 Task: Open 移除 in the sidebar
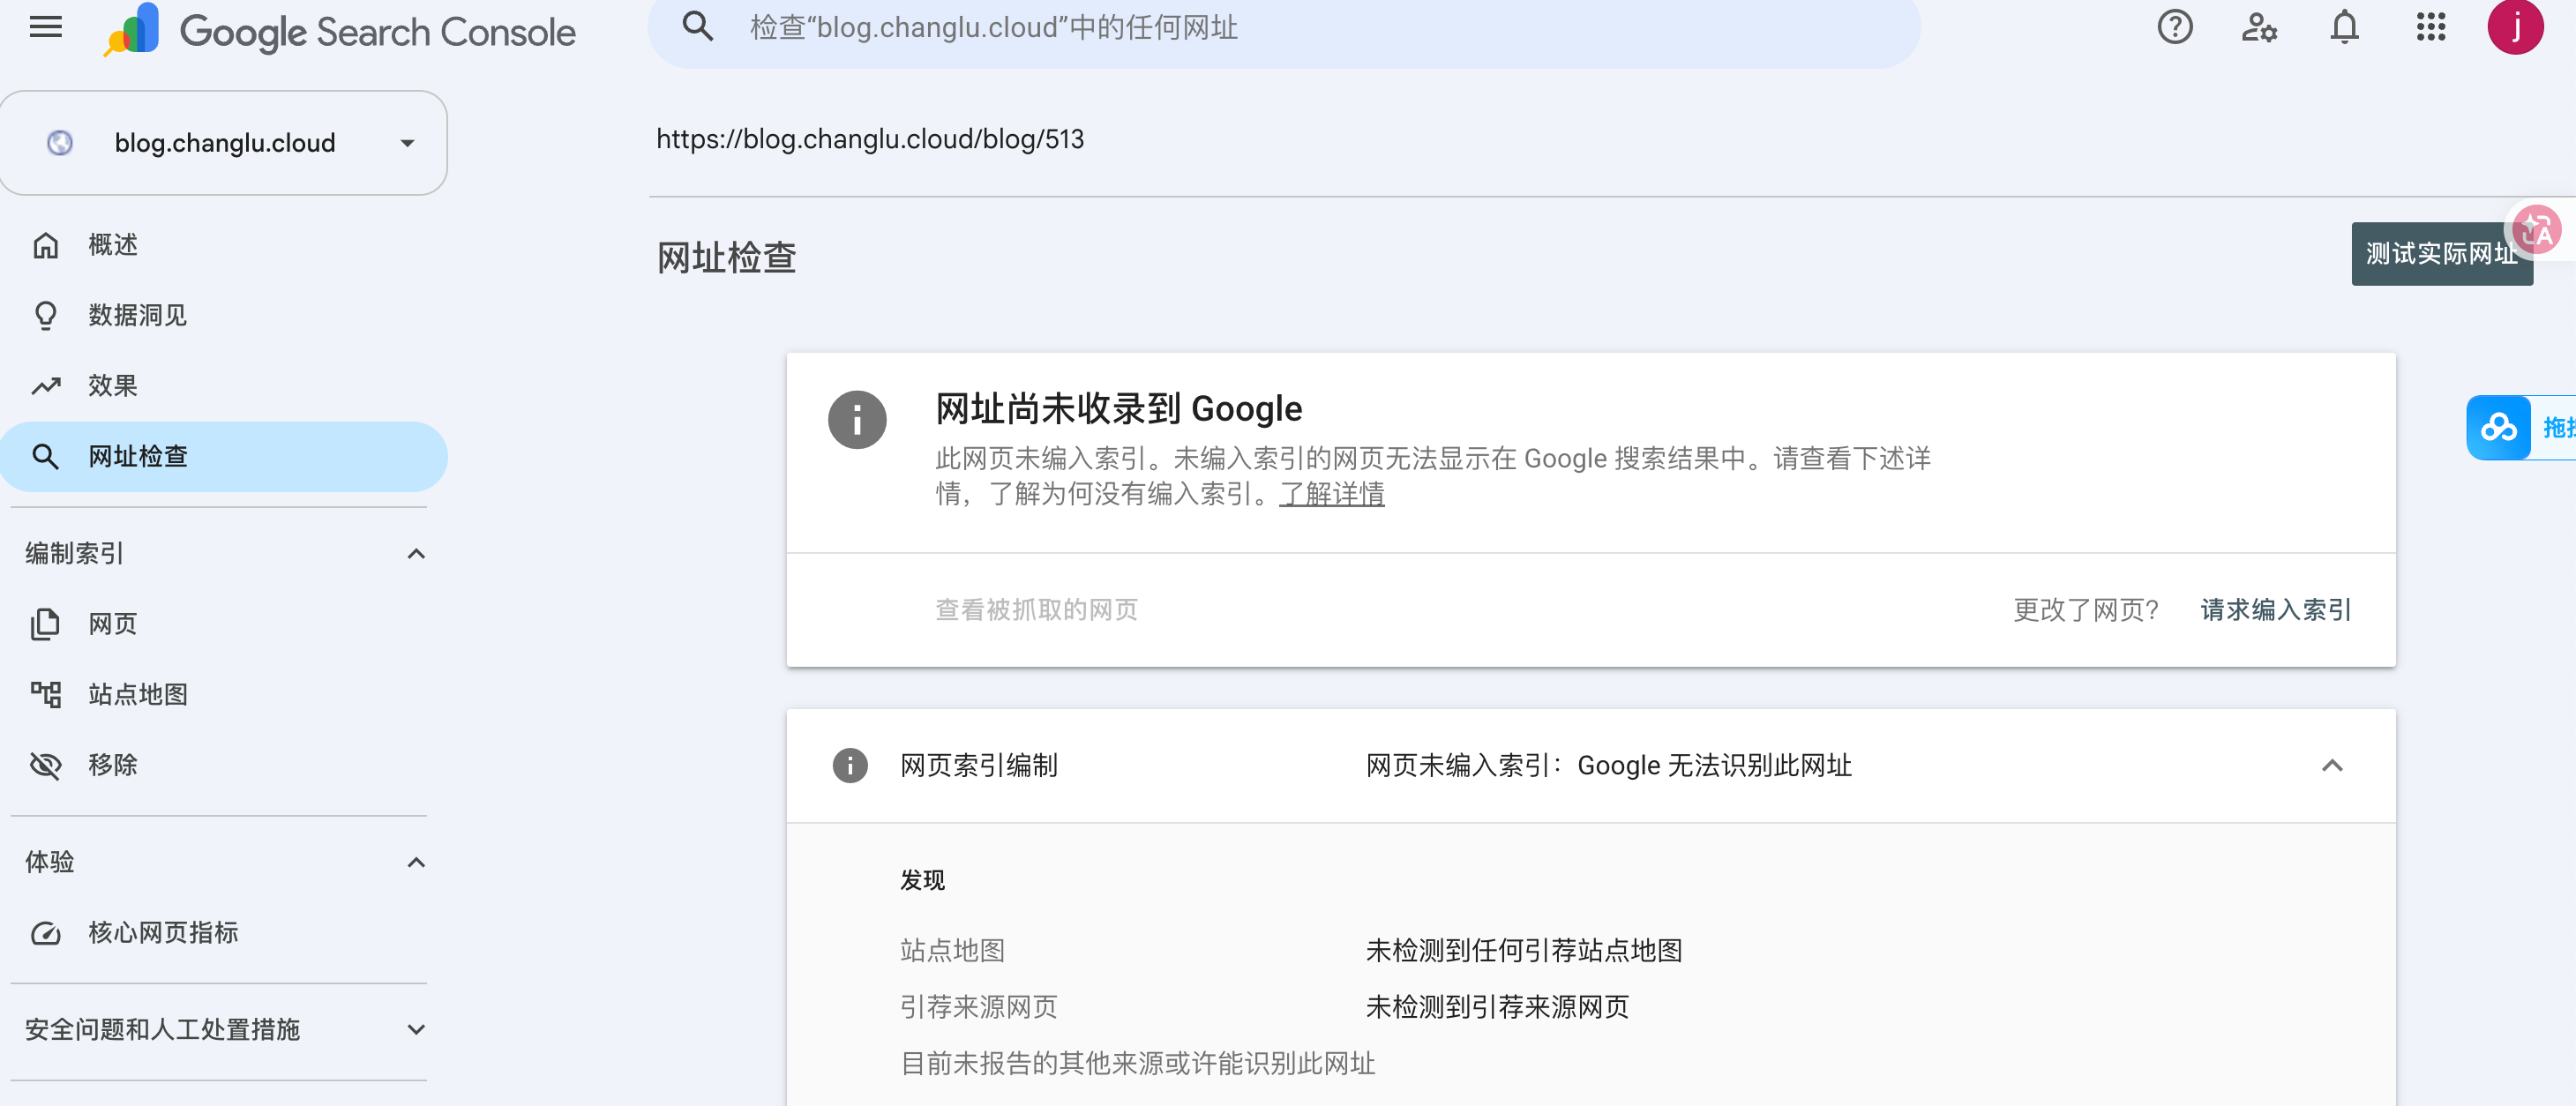tap(224, 765)
